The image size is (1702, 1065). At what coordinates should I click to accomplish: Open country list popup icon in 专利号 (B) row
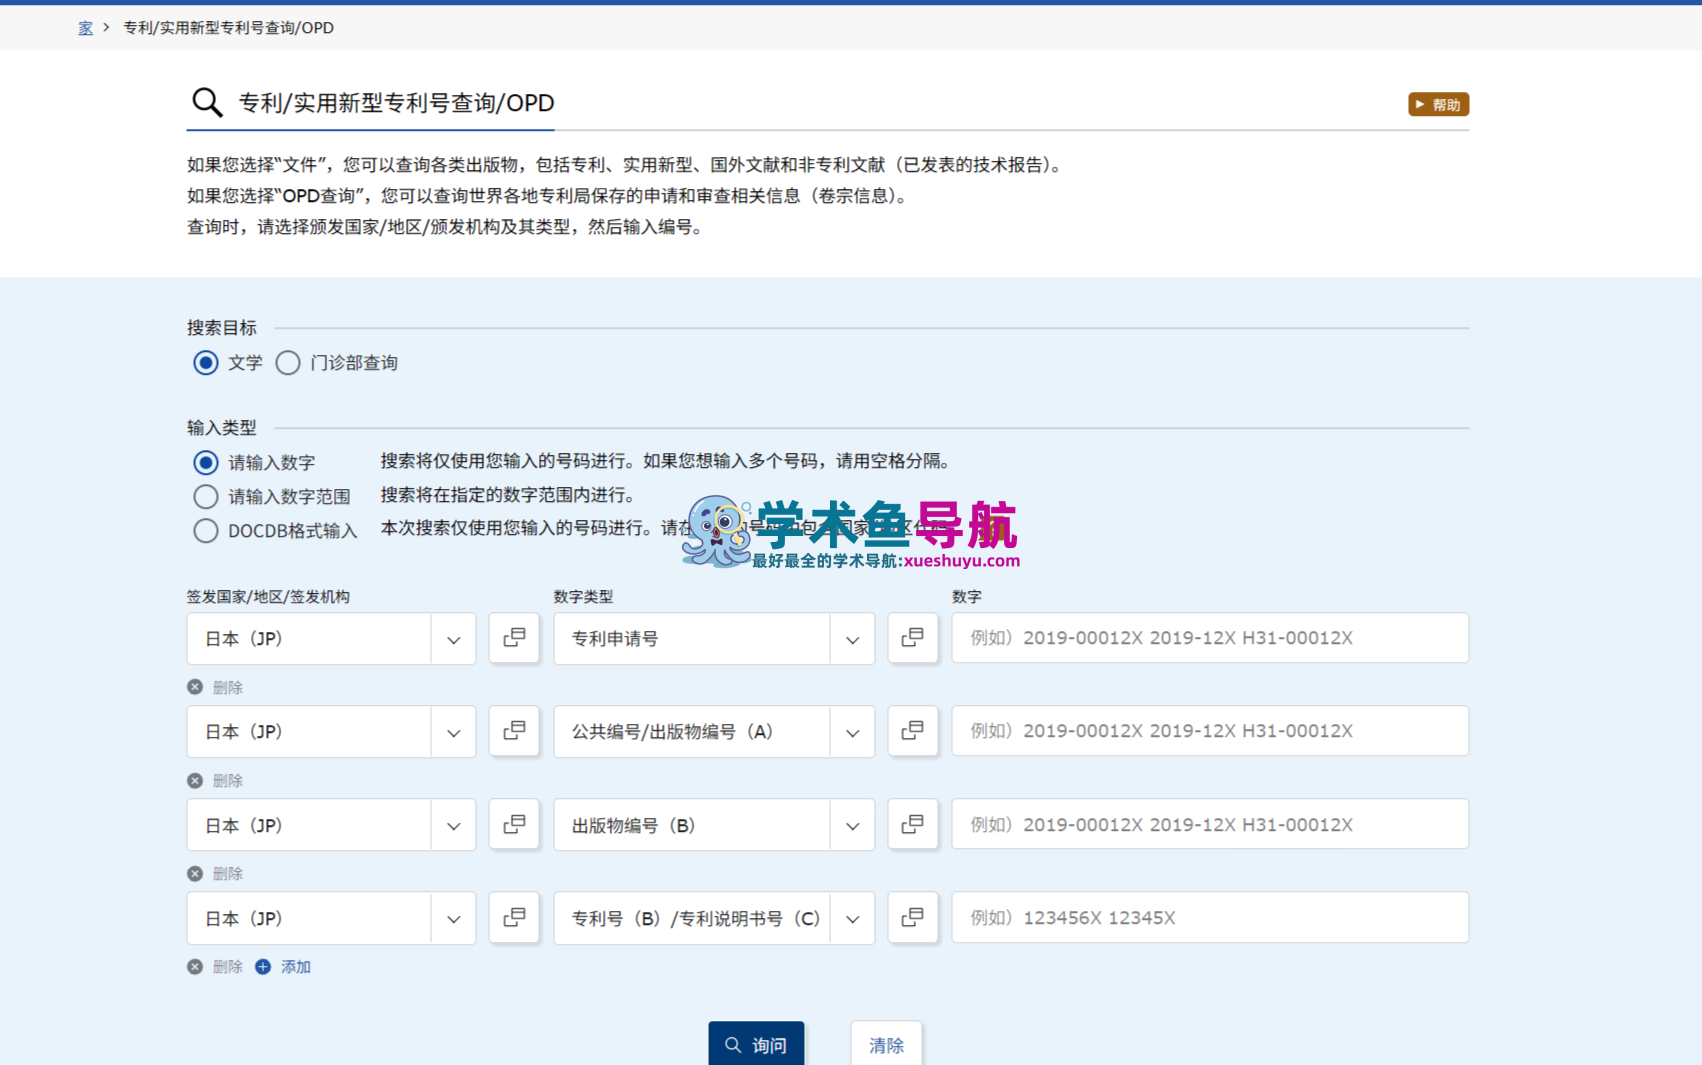pos(514,917)
